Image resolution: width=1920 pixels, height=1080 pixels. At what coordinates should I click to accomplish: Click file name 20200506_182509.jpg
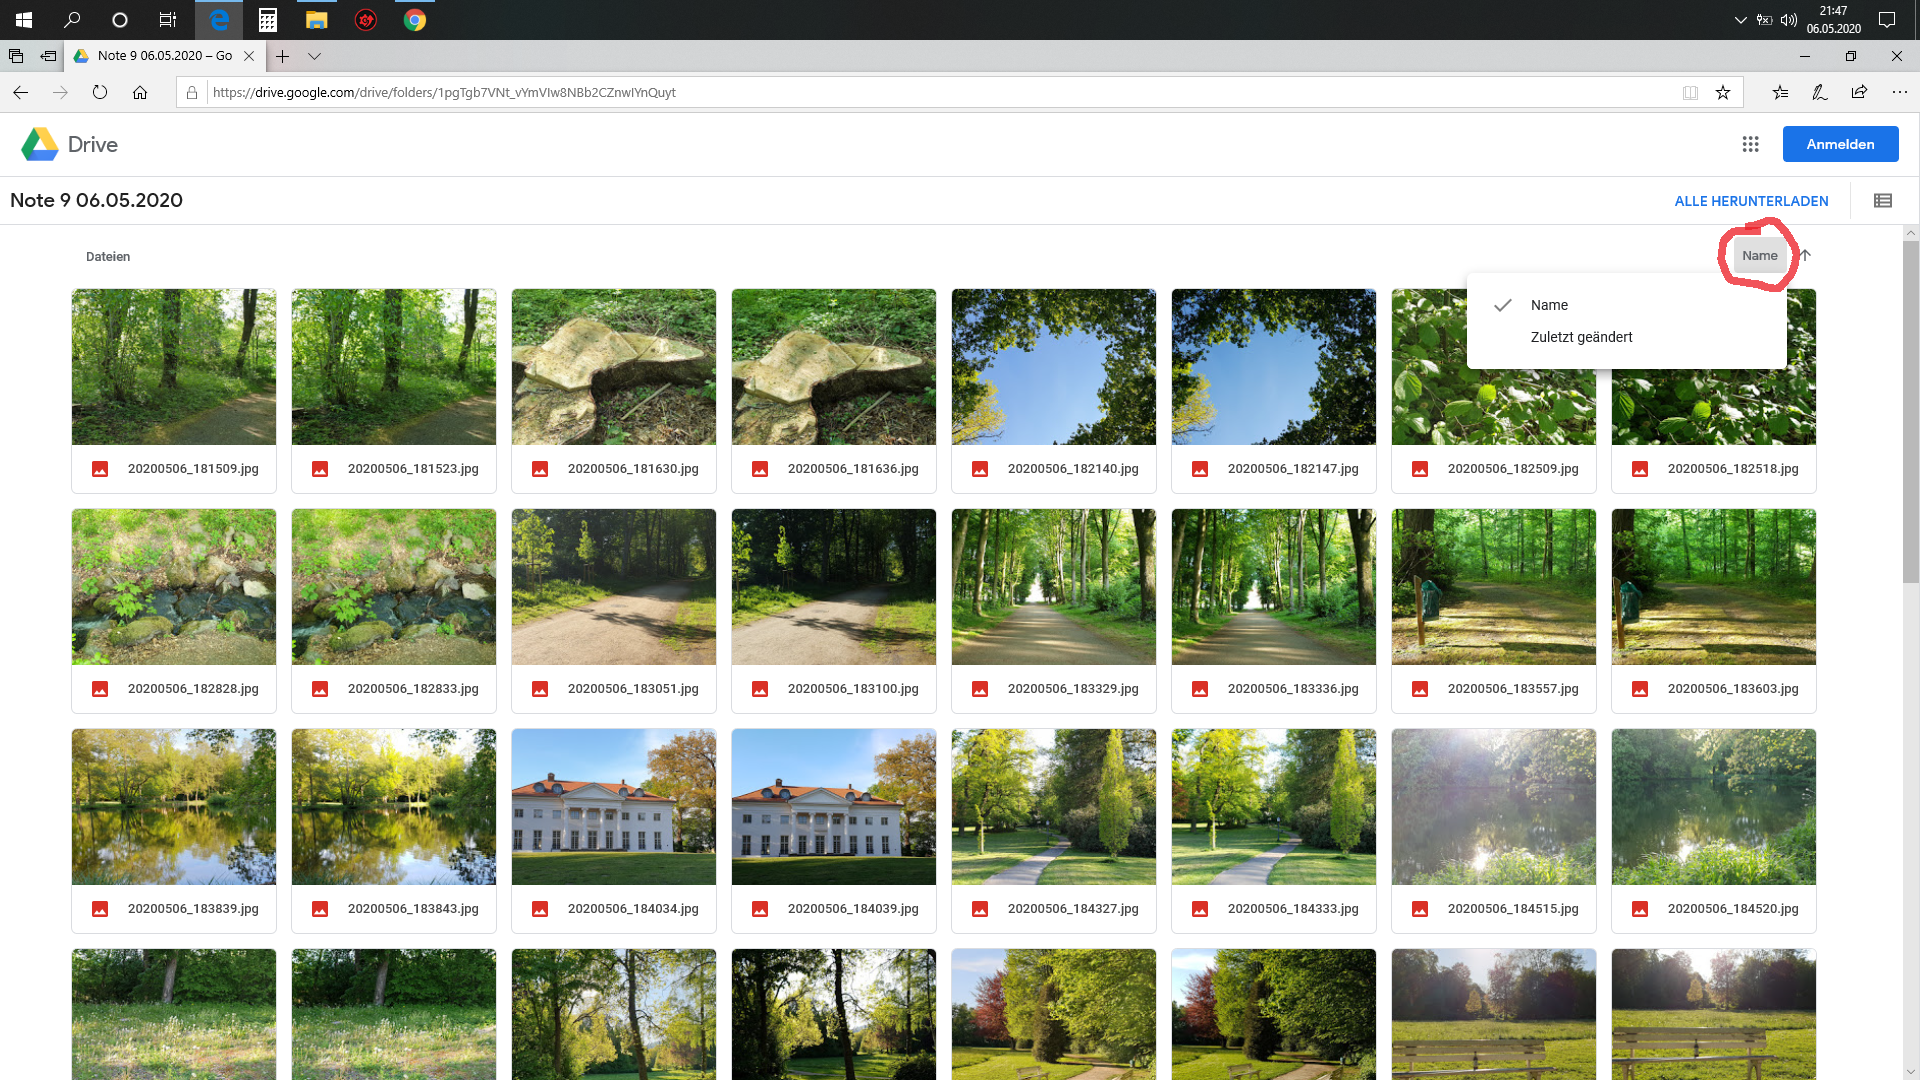pos(1513,469)
